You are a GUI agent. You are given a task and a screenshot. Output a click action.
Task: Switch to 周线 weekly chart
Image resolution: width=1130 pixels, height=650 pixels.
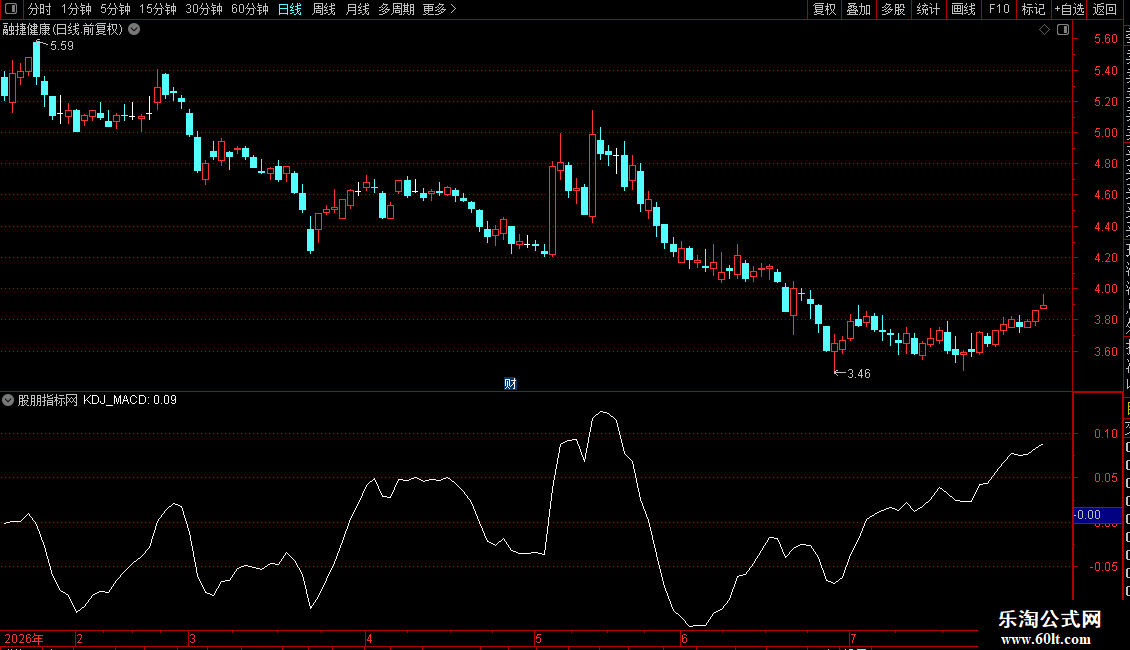pos(324,9)
